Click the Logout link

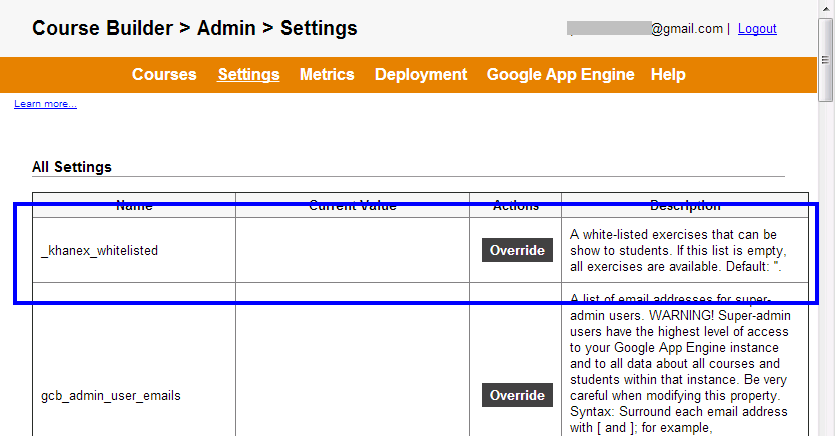(x=757, y=29)
